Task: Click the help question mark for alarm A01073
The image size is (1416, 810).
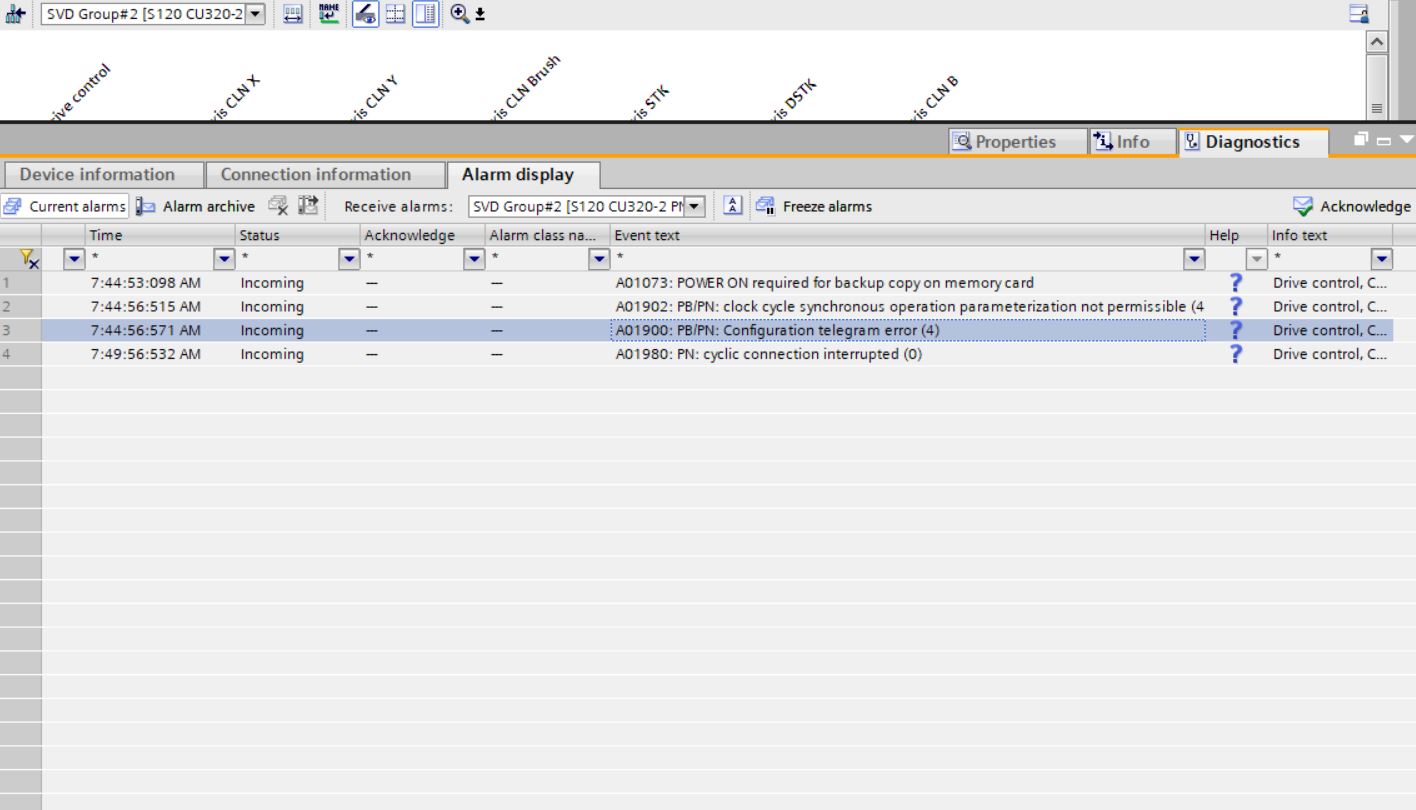Action: [x=1236, y=283]
